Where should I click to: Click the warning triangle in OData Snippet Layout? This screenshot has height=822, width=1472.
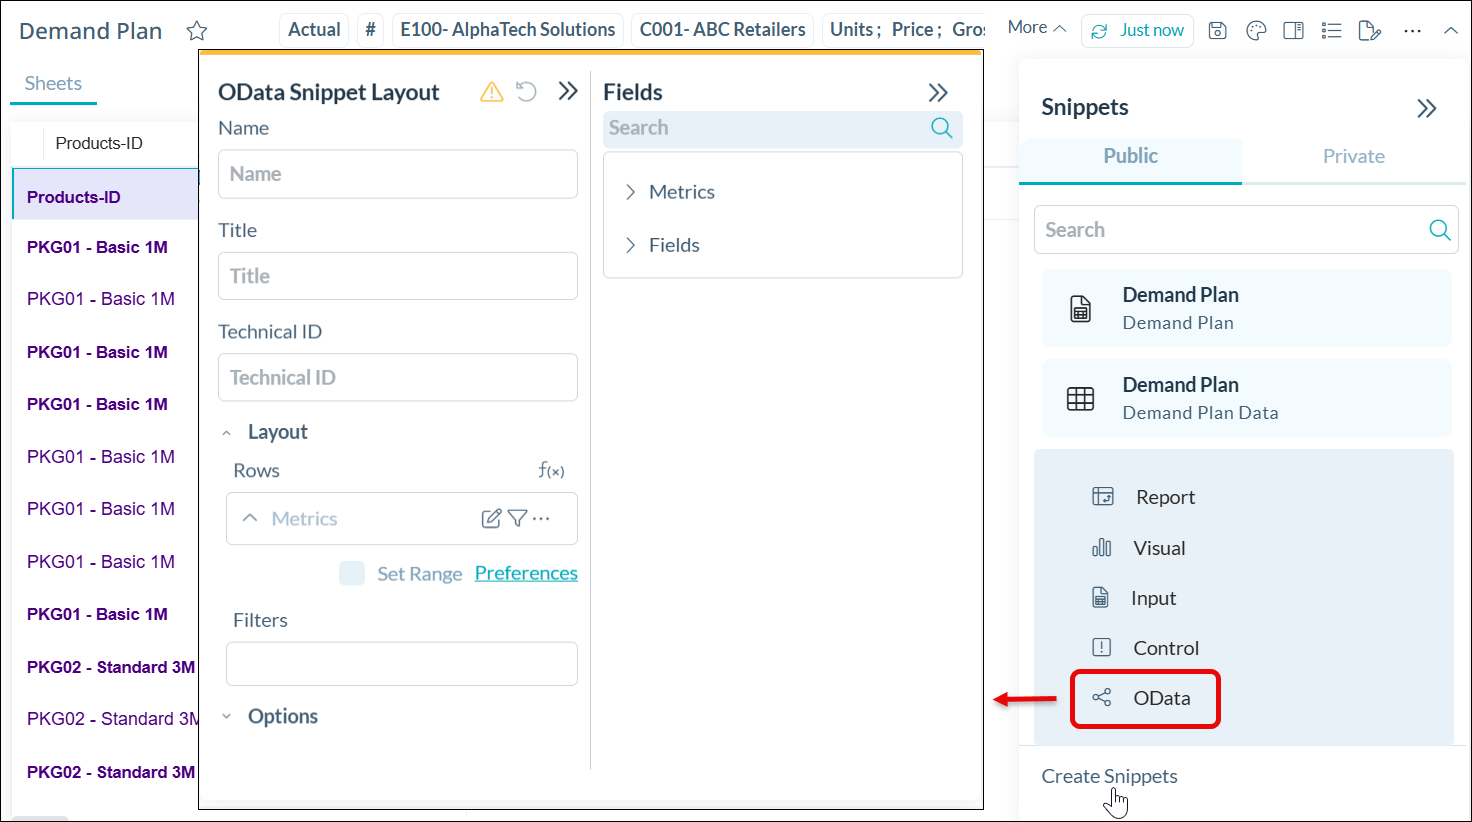click(x=491, y=92)
